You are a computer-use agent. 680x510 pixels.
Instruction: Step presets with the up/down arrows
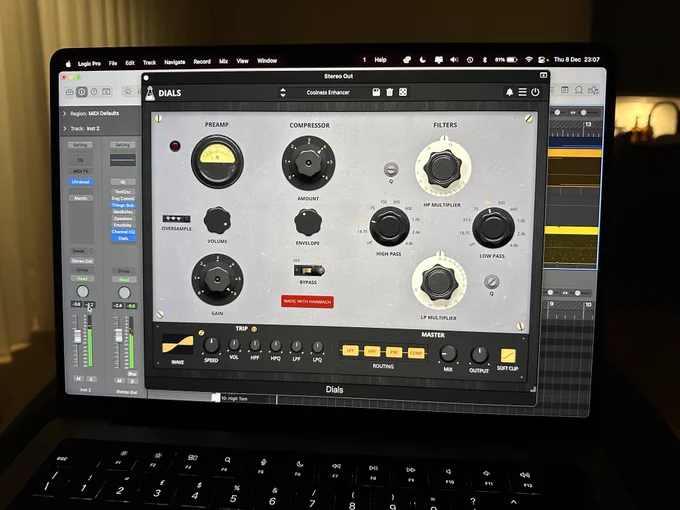[283, 92]
